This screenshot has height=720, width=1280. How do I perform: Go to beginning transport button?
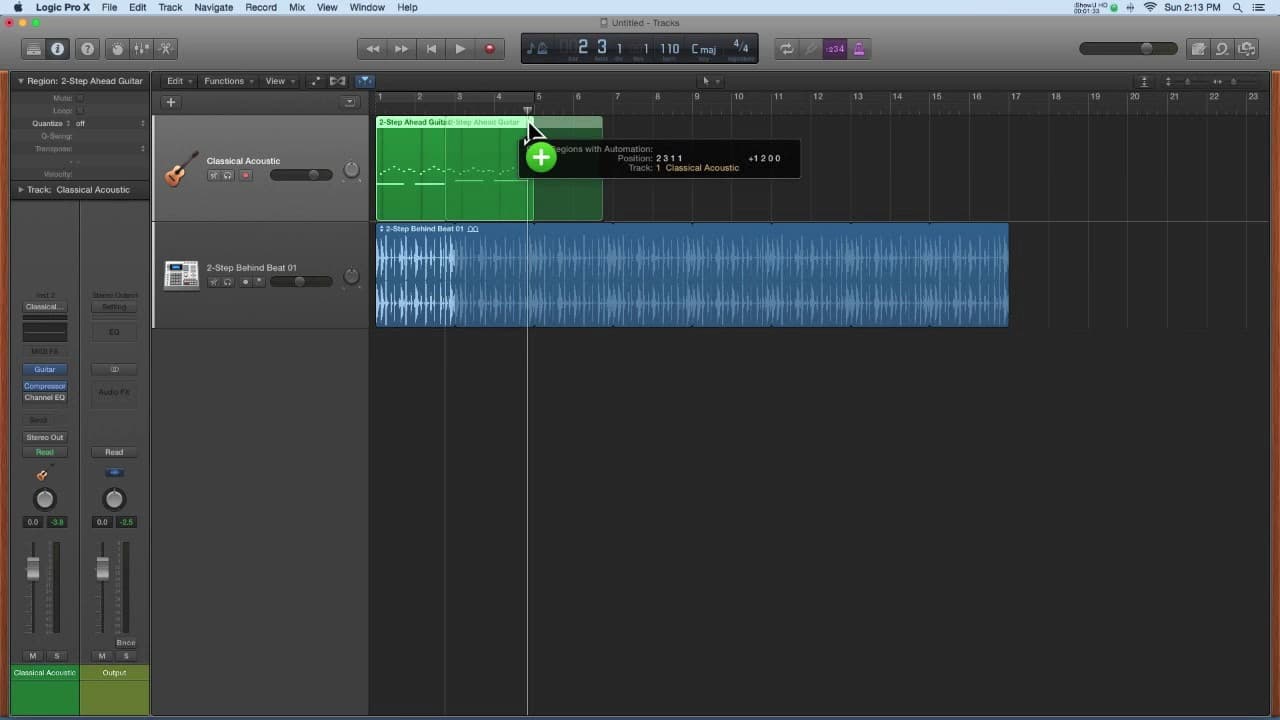[431, 48]
